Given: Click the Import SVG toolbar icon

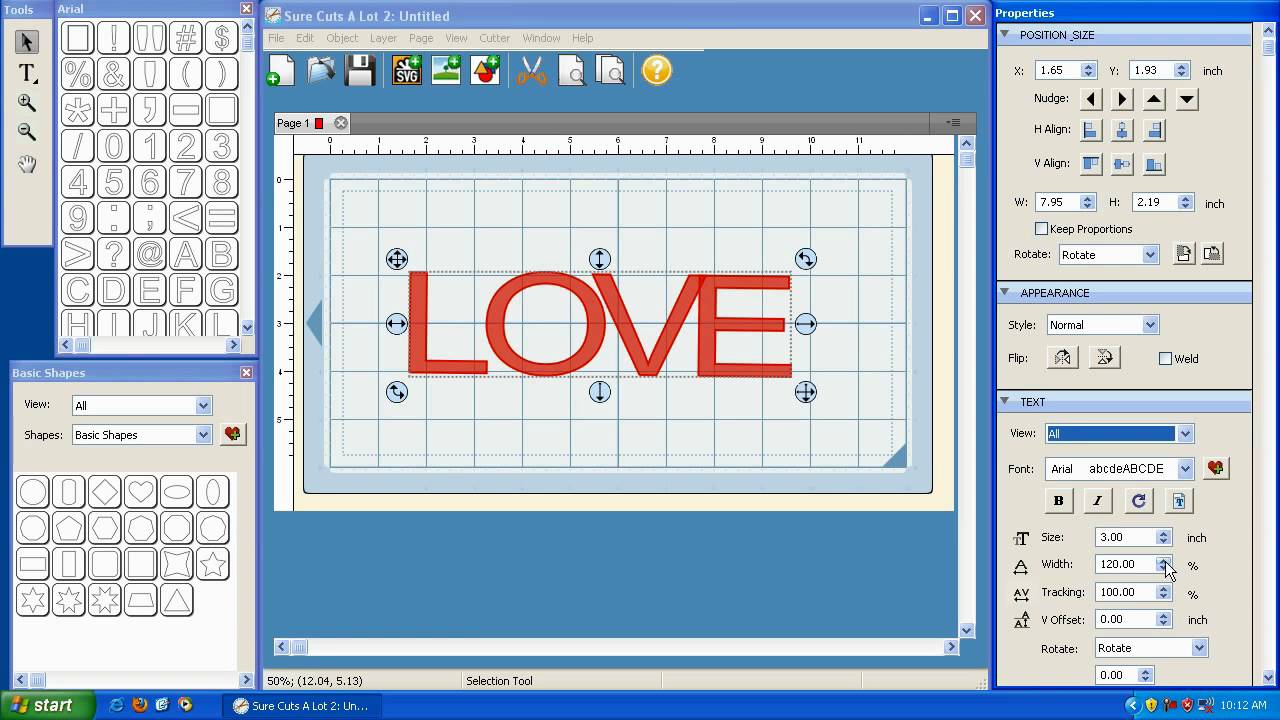Looking at the screenshot, I should point(406,70).
